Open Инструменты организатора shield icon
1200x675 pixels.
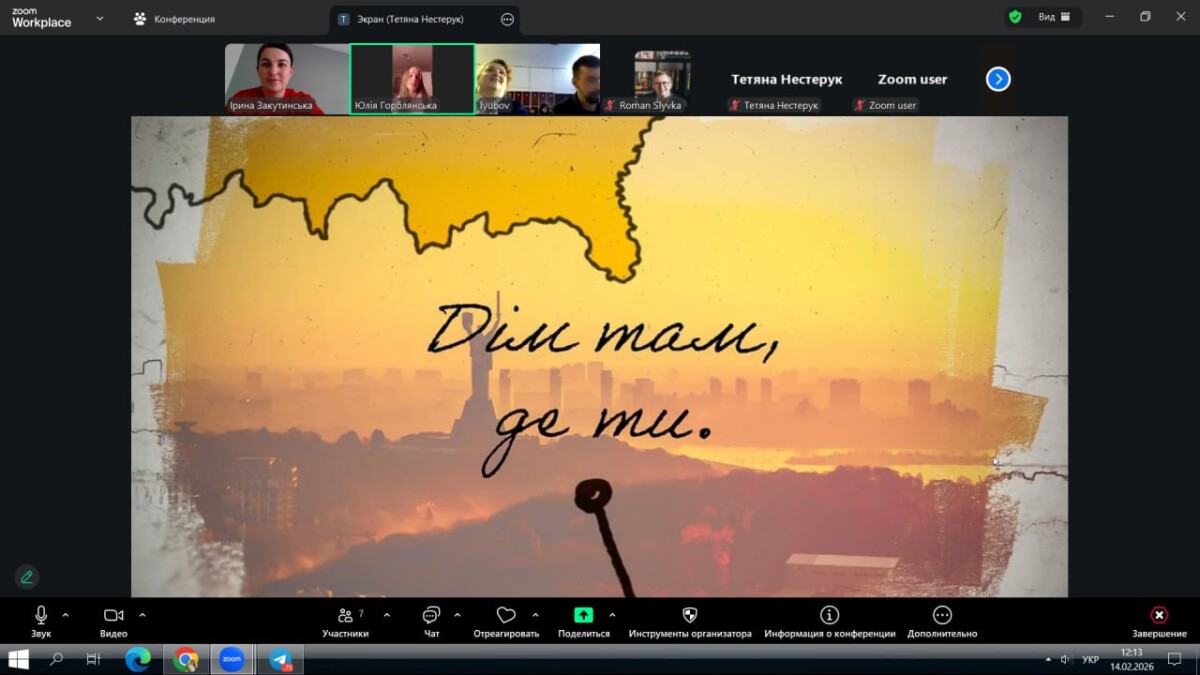click(689, 616)
